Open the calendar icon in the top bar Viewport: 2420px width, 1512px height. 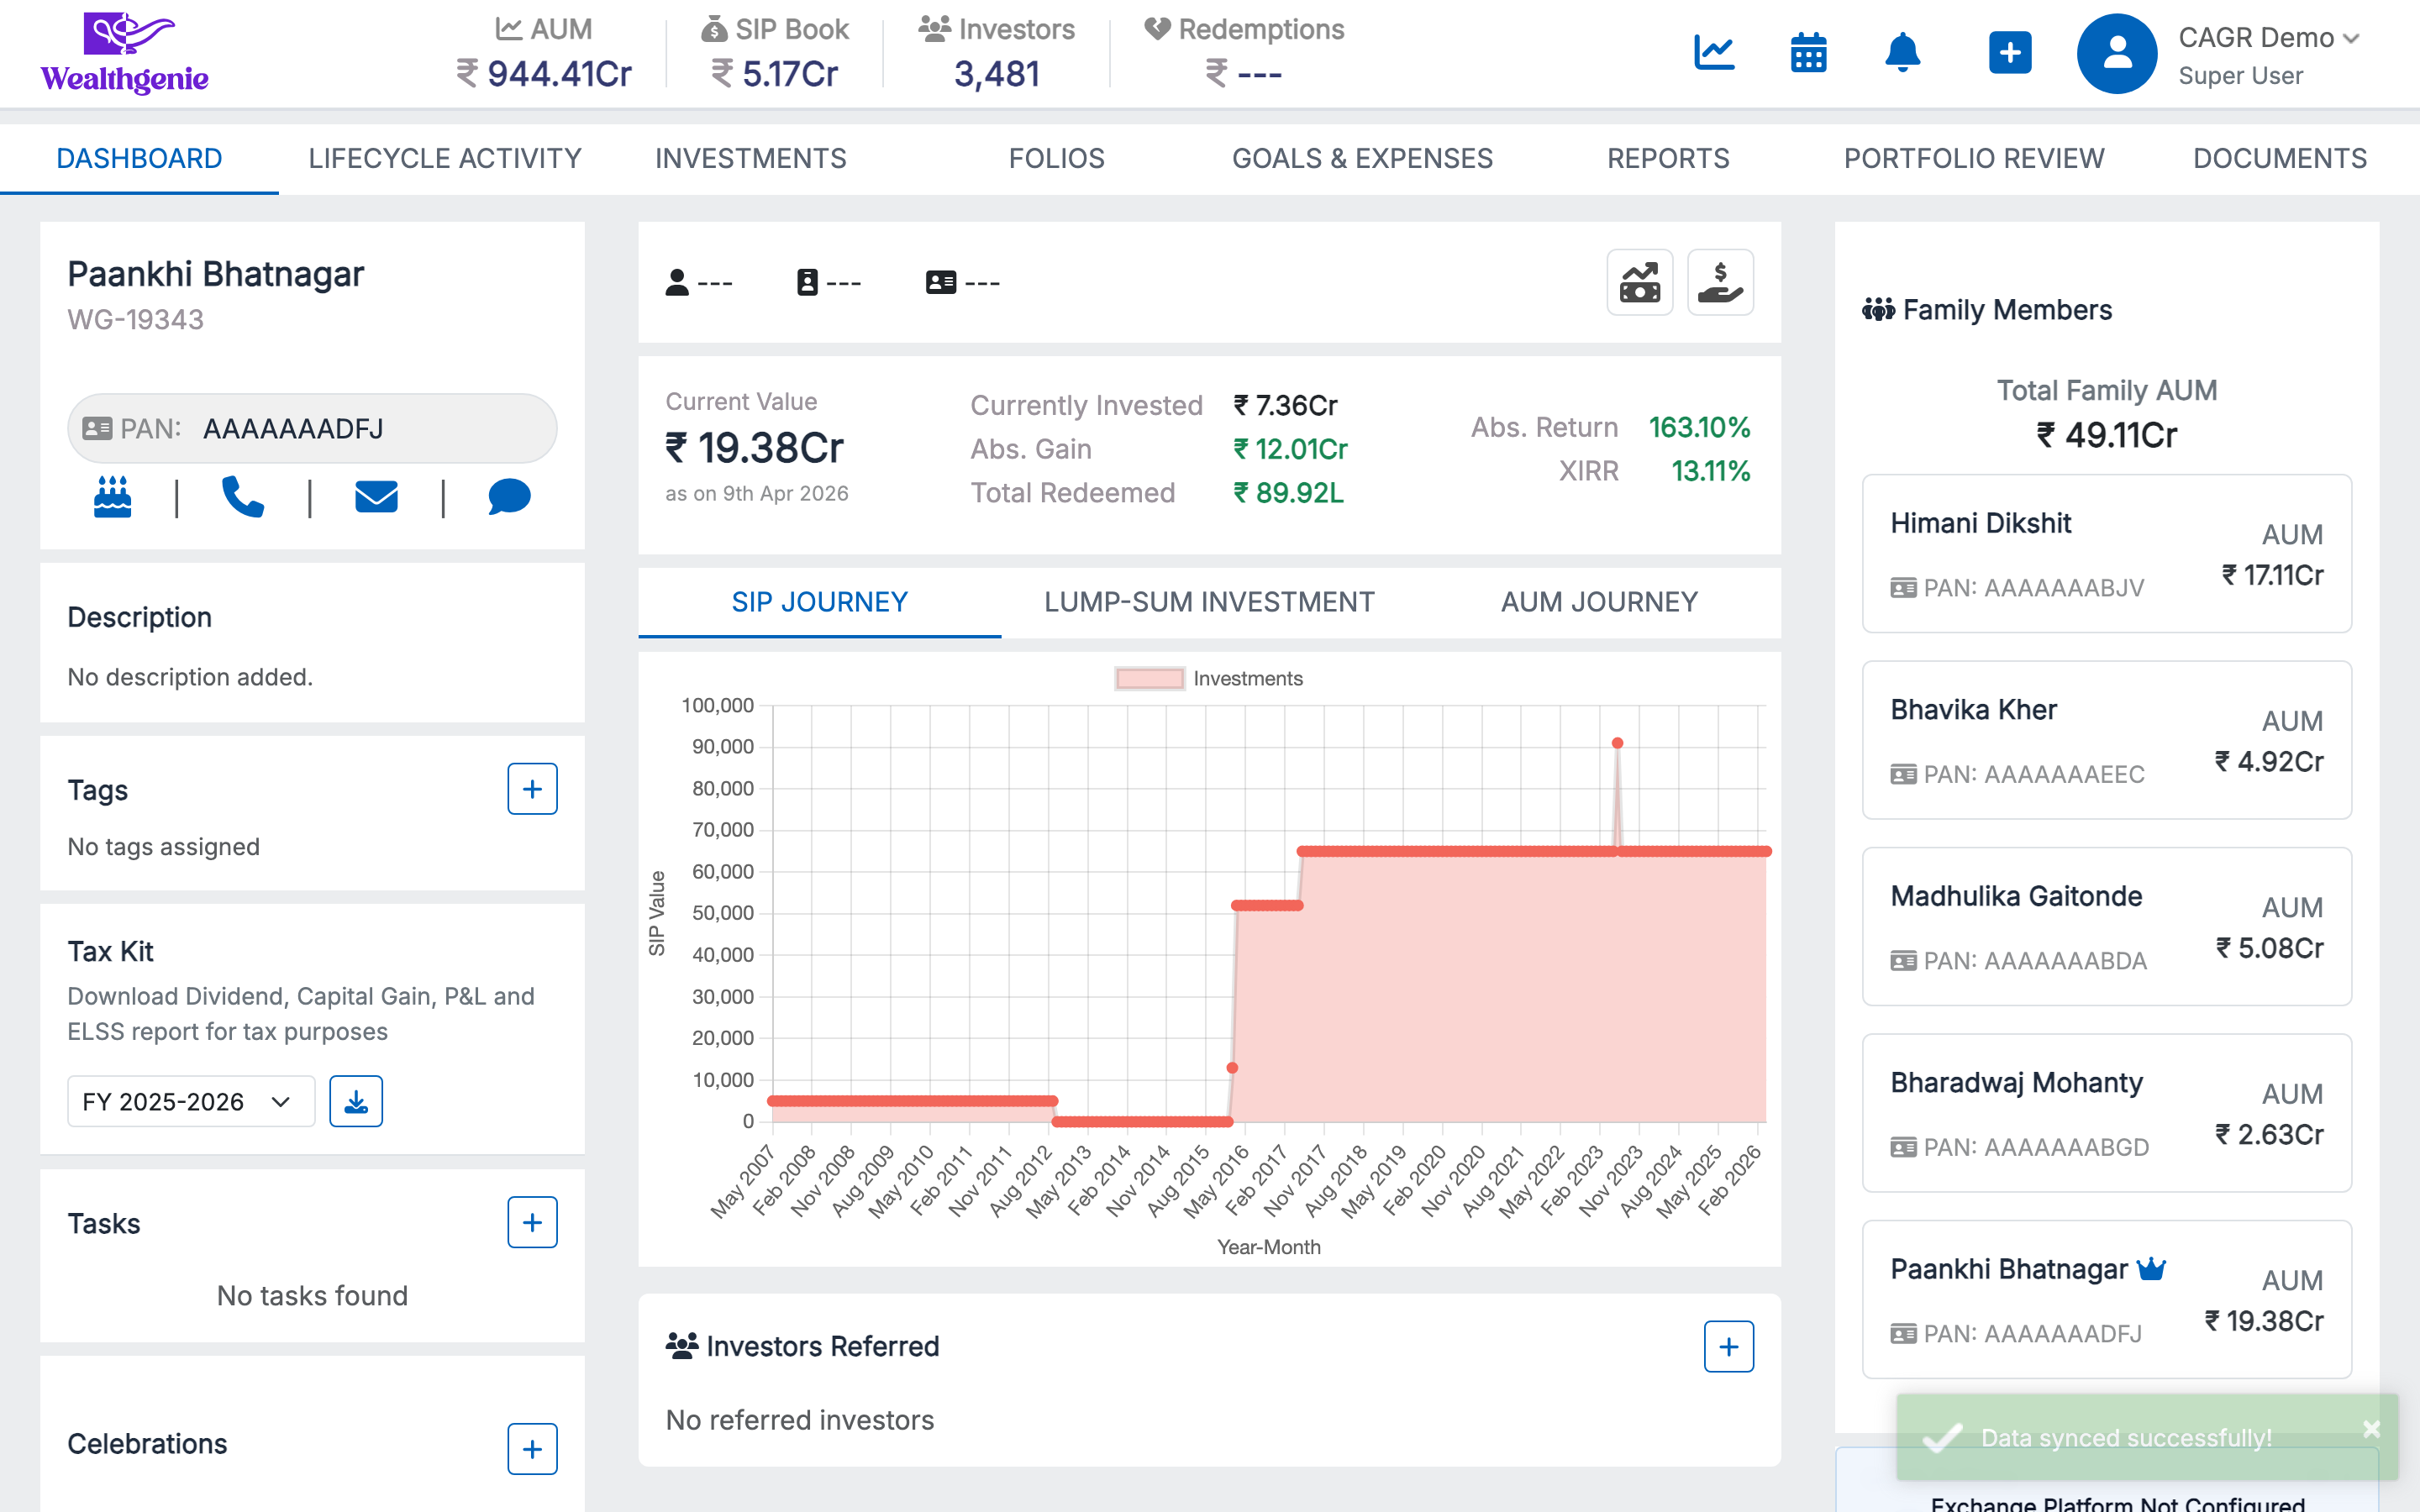coord(1808,54)
